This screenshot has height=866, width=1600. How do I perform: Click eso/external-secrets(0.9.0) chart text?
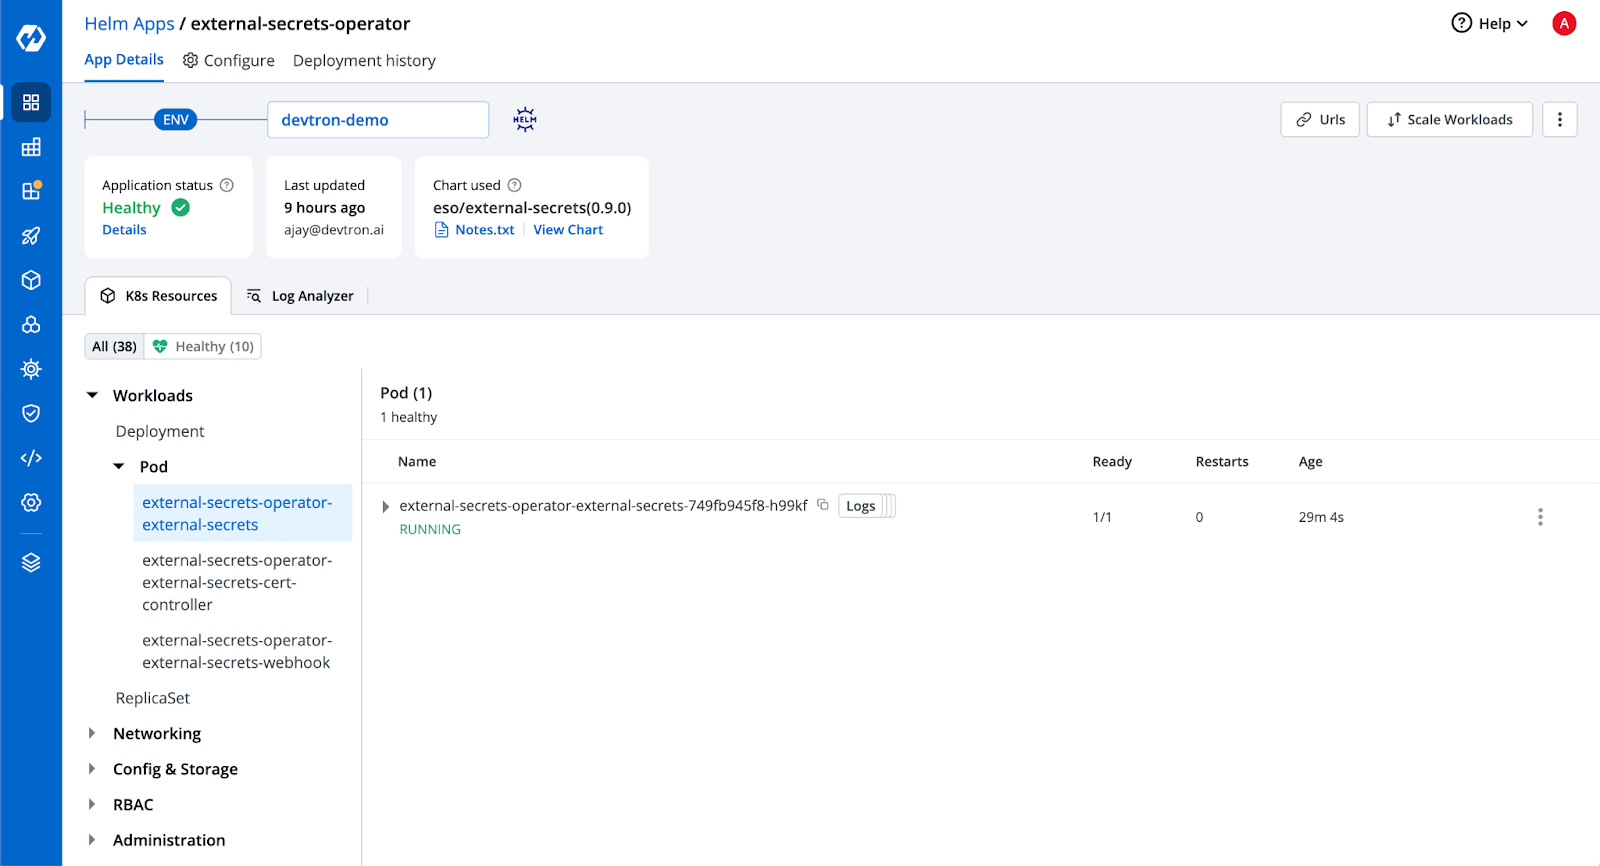(532, 208)
